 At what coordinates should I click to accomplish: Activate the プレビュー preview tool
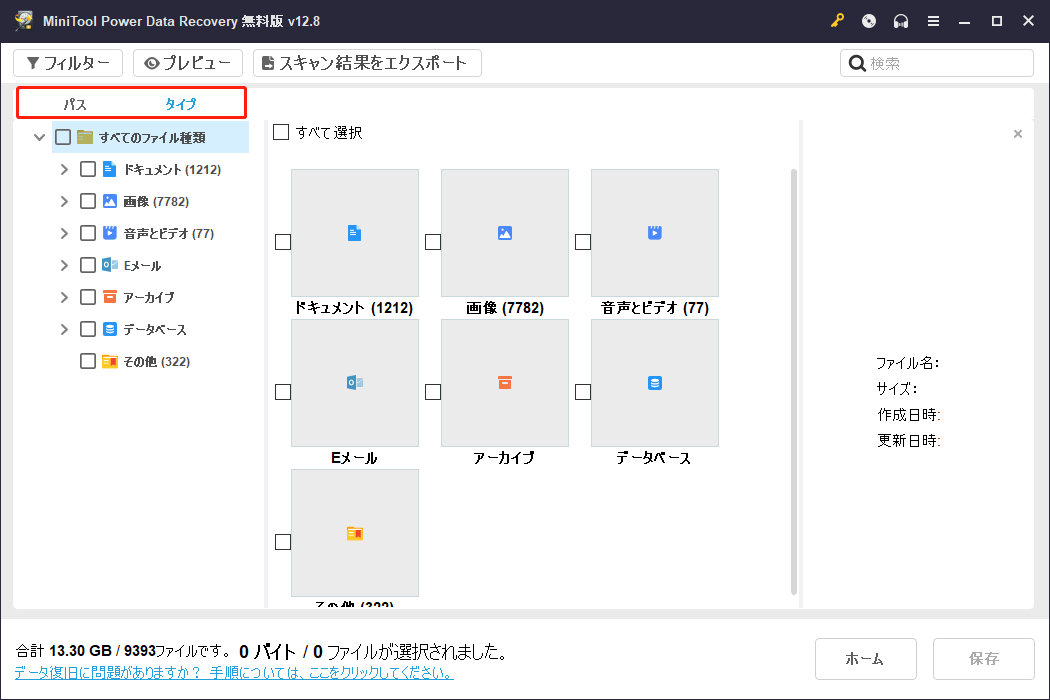click(x=188, y=62)
